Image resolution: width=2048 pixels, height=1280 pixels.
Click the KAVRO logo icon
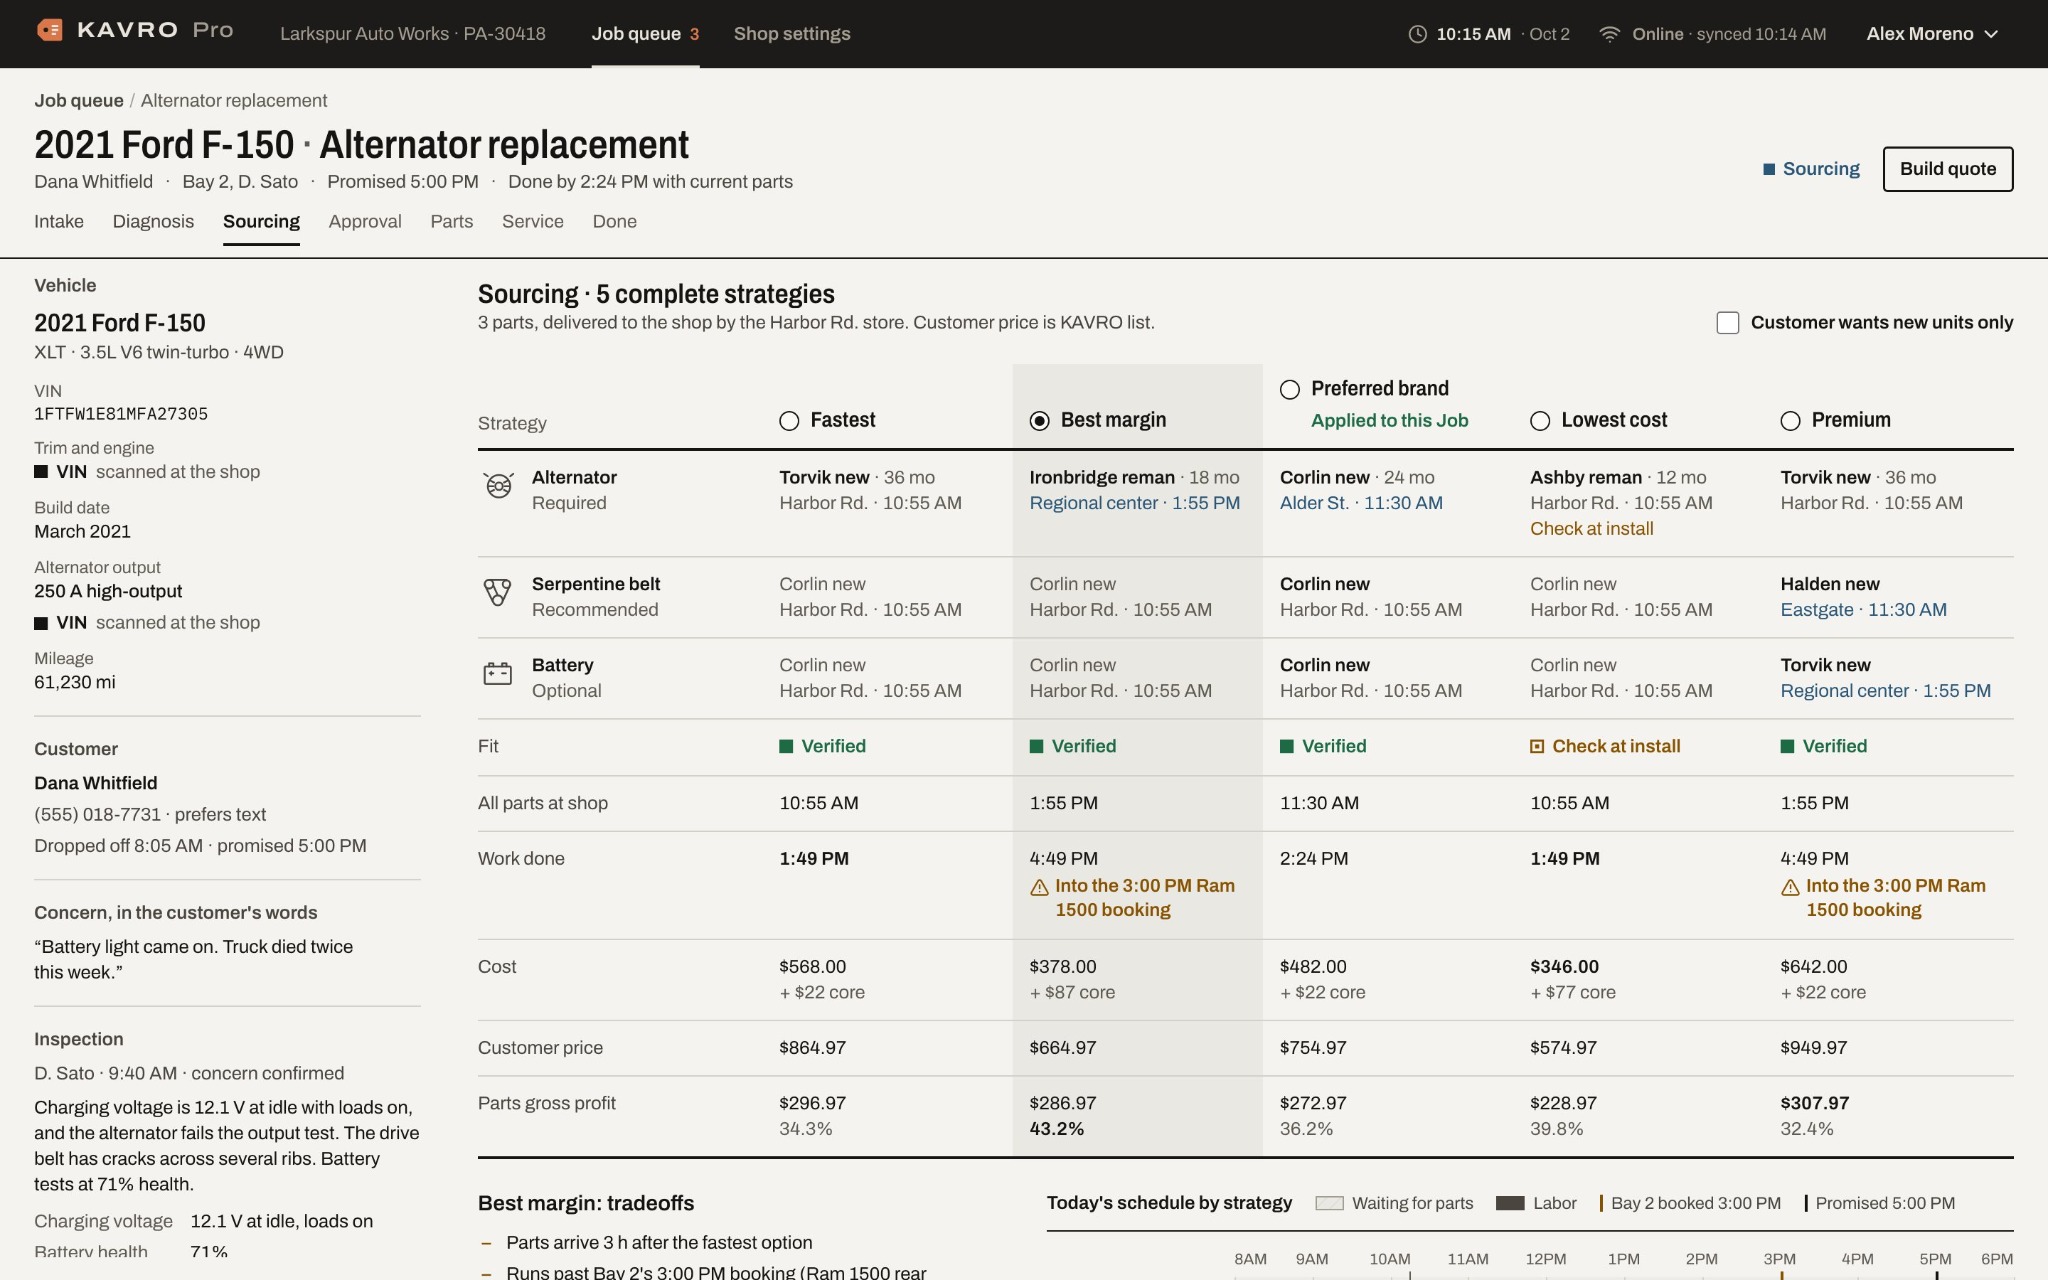tap(49, 30)
